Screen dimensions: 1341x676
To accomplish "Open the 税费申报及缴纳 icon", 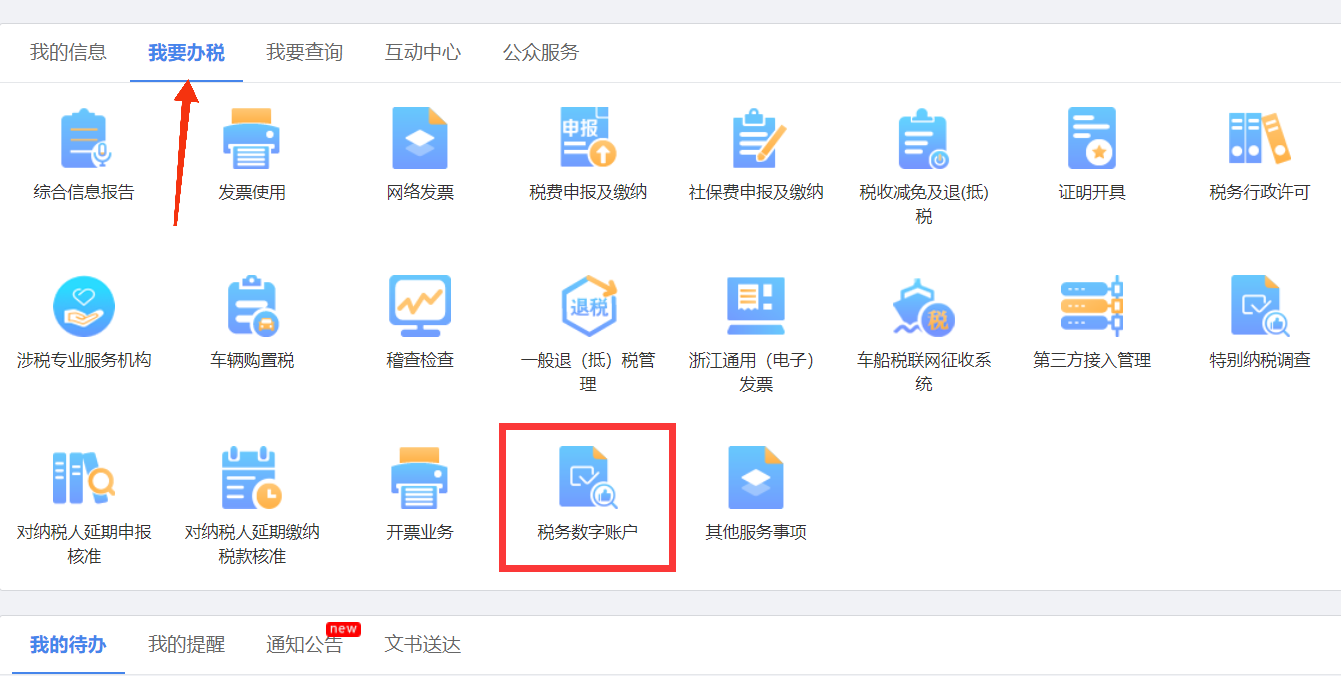I will click(588, 139).
